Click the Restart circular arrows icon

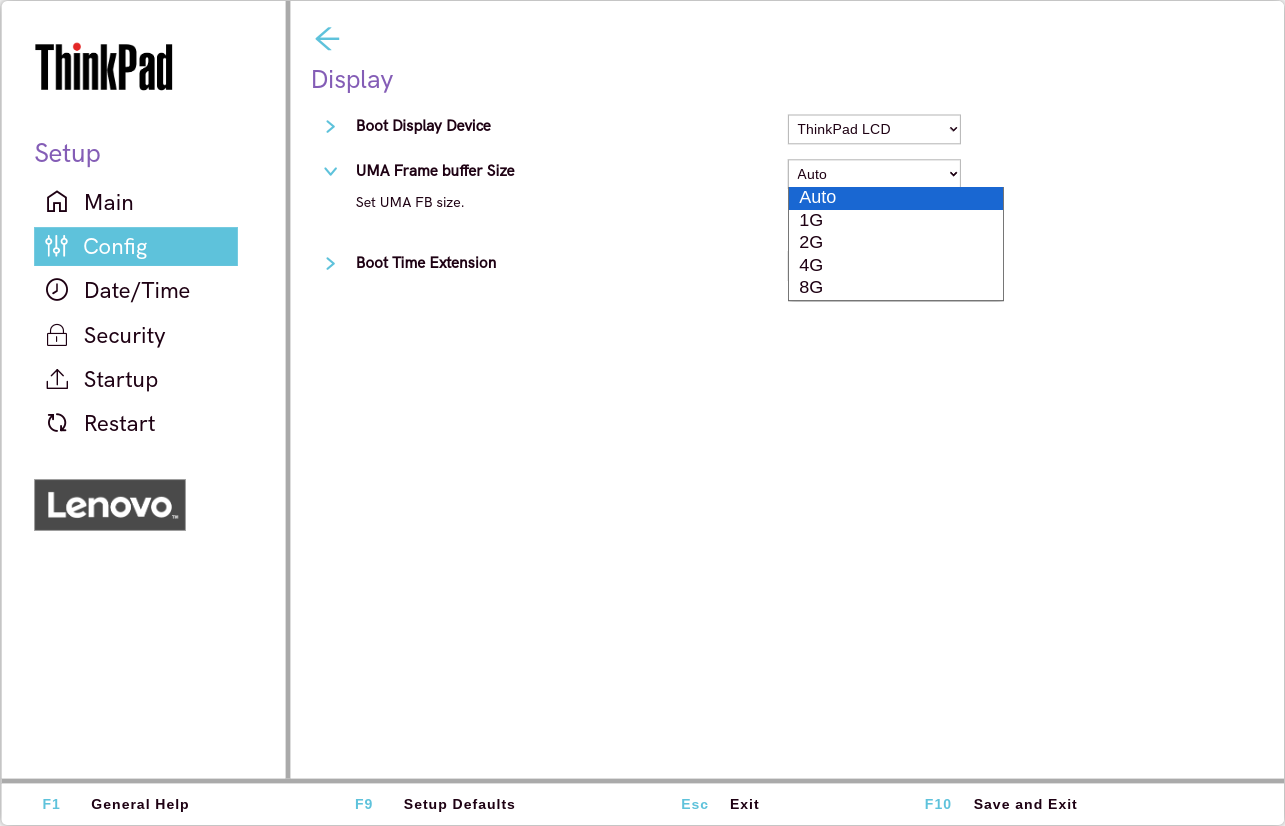click(57, 423)
